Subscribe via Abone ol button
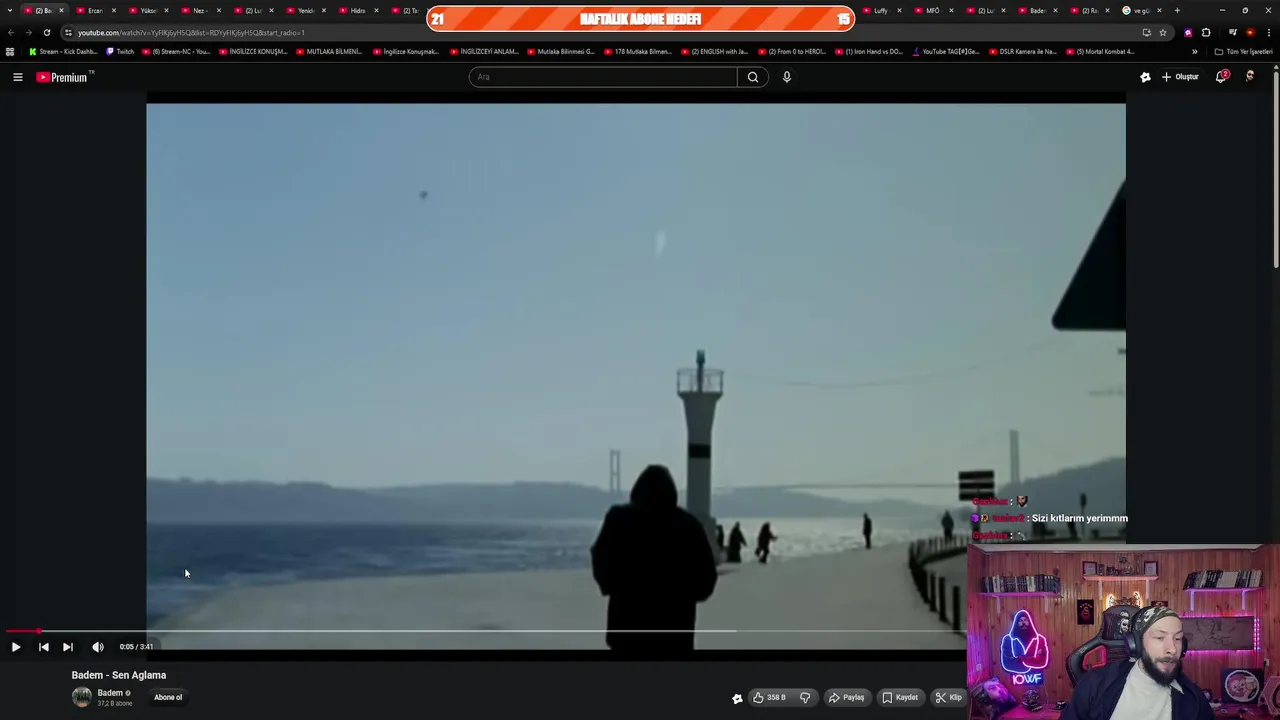Screen dimensions: 1280x720 [168, 697]
